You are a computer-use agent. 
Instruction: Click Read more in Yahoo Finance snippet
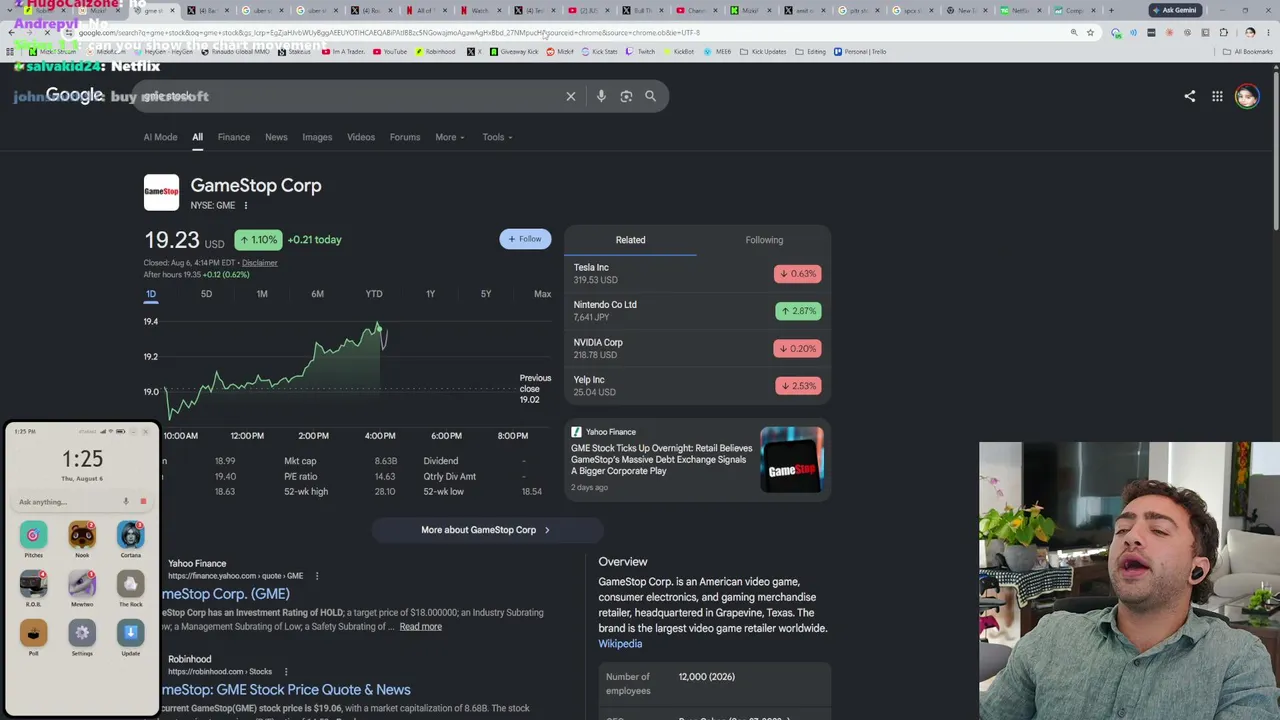point(420,627)
